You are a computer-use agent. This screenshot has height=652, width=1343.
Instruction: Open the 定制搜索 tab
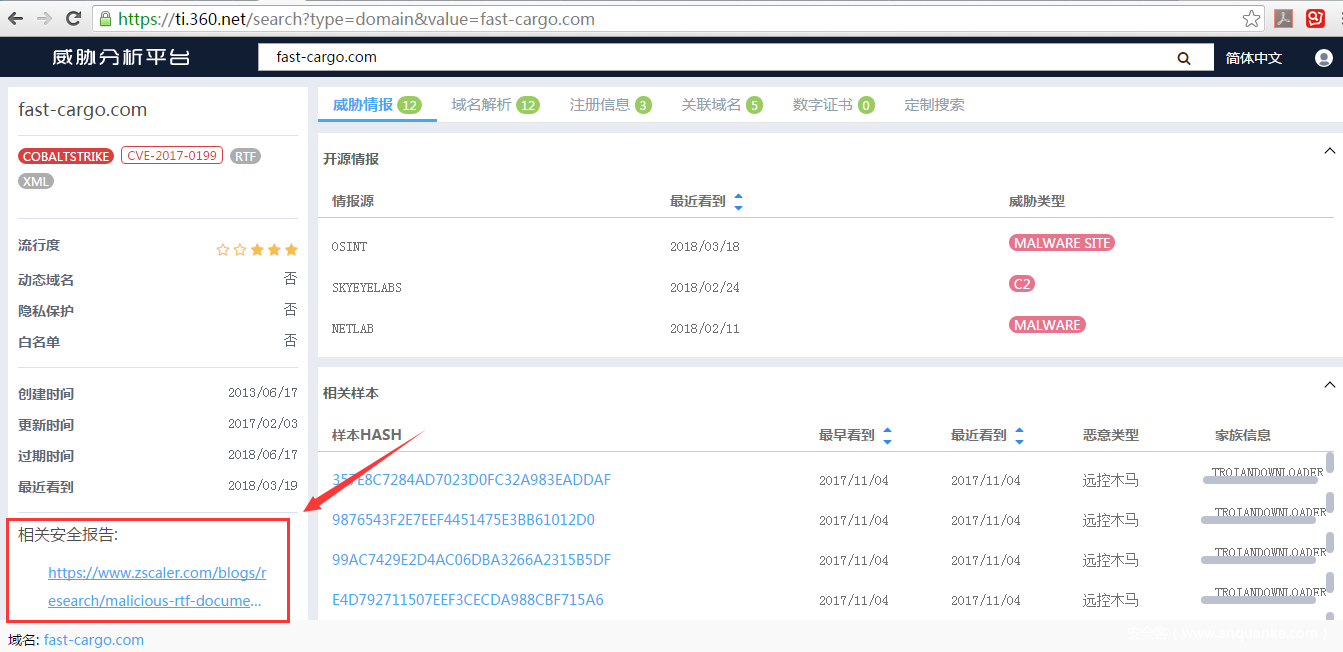point(934,105)
